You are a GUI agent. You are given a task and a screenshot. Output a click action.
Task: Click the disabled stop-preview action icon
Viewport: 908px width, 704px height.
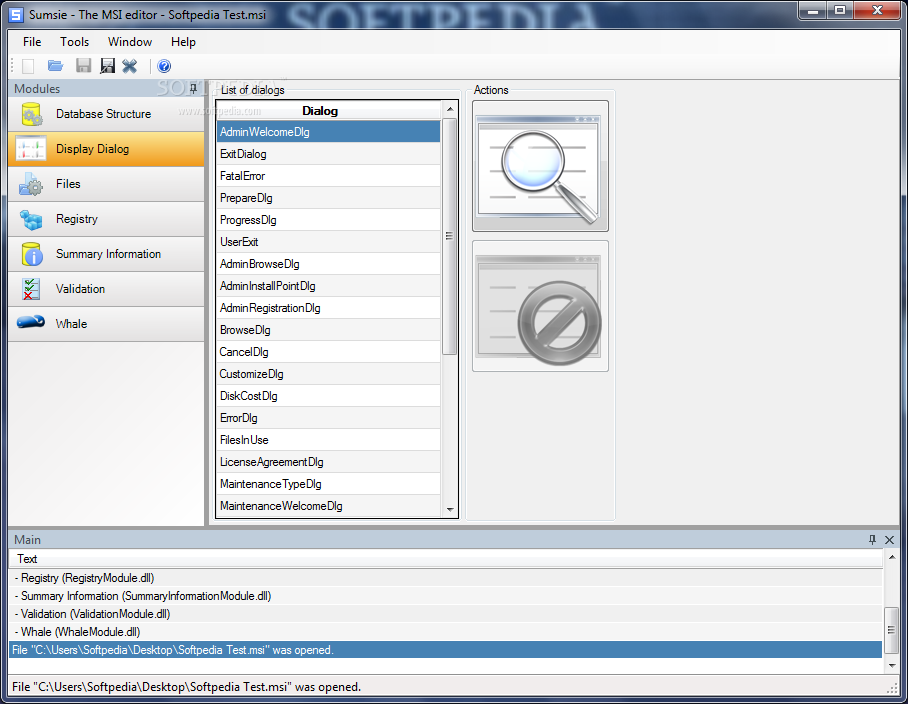[540, 306]
